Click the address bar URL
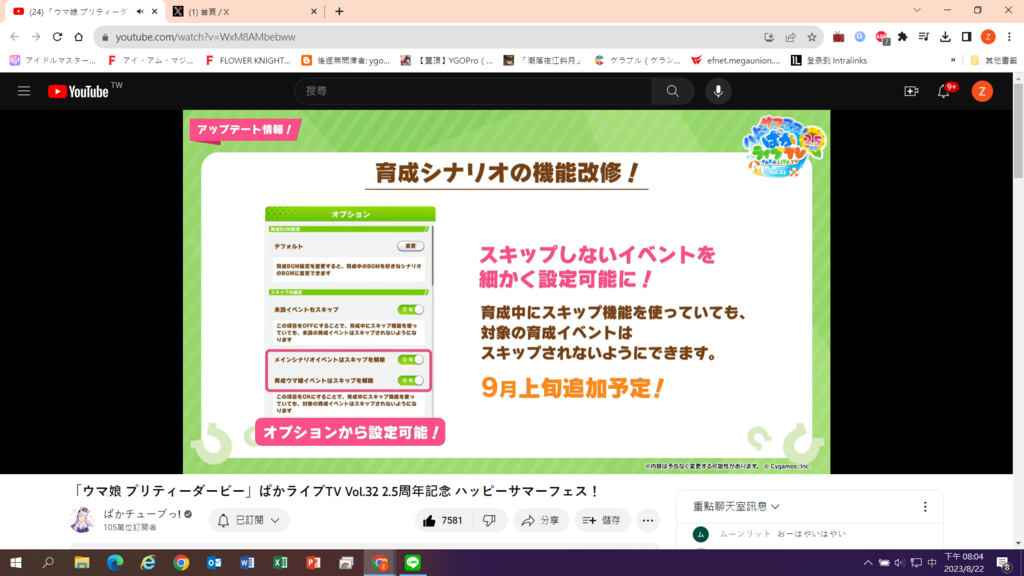The width and height of the screenshot is (1024, 576). click(205, 37)
